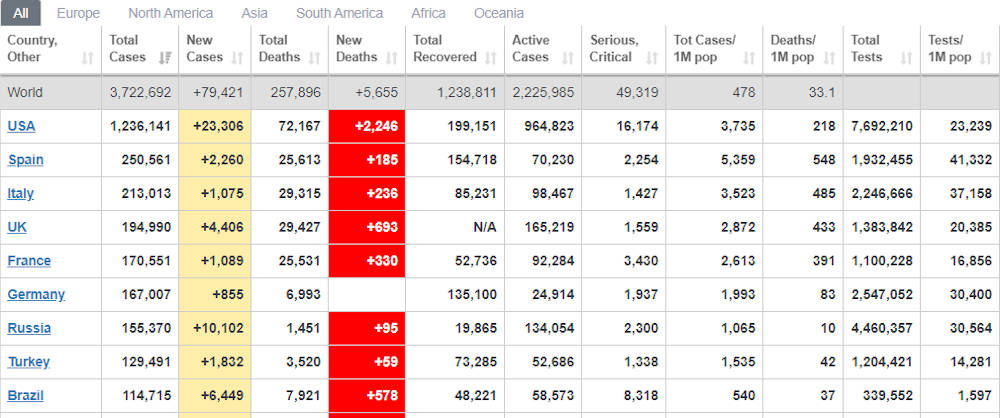
Task: Click the World summary row label
Action: (x=25, y=93)
